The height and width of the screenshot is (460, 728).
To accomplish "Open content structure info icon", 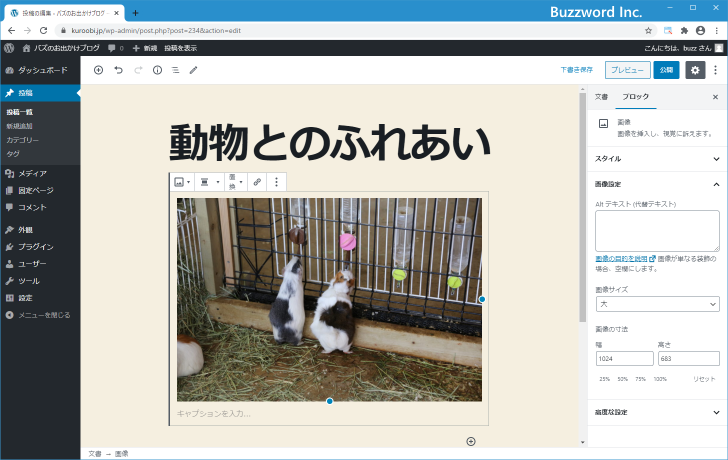I will [157, 70].
